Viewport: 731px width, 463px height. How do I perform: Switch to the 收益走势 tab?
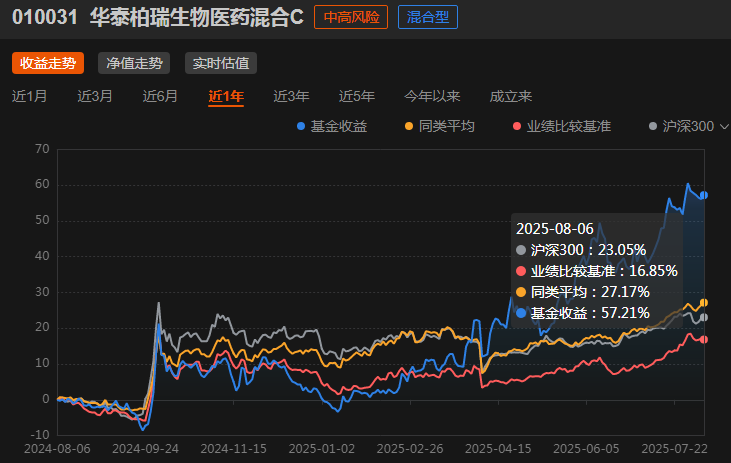coord(48,63)
